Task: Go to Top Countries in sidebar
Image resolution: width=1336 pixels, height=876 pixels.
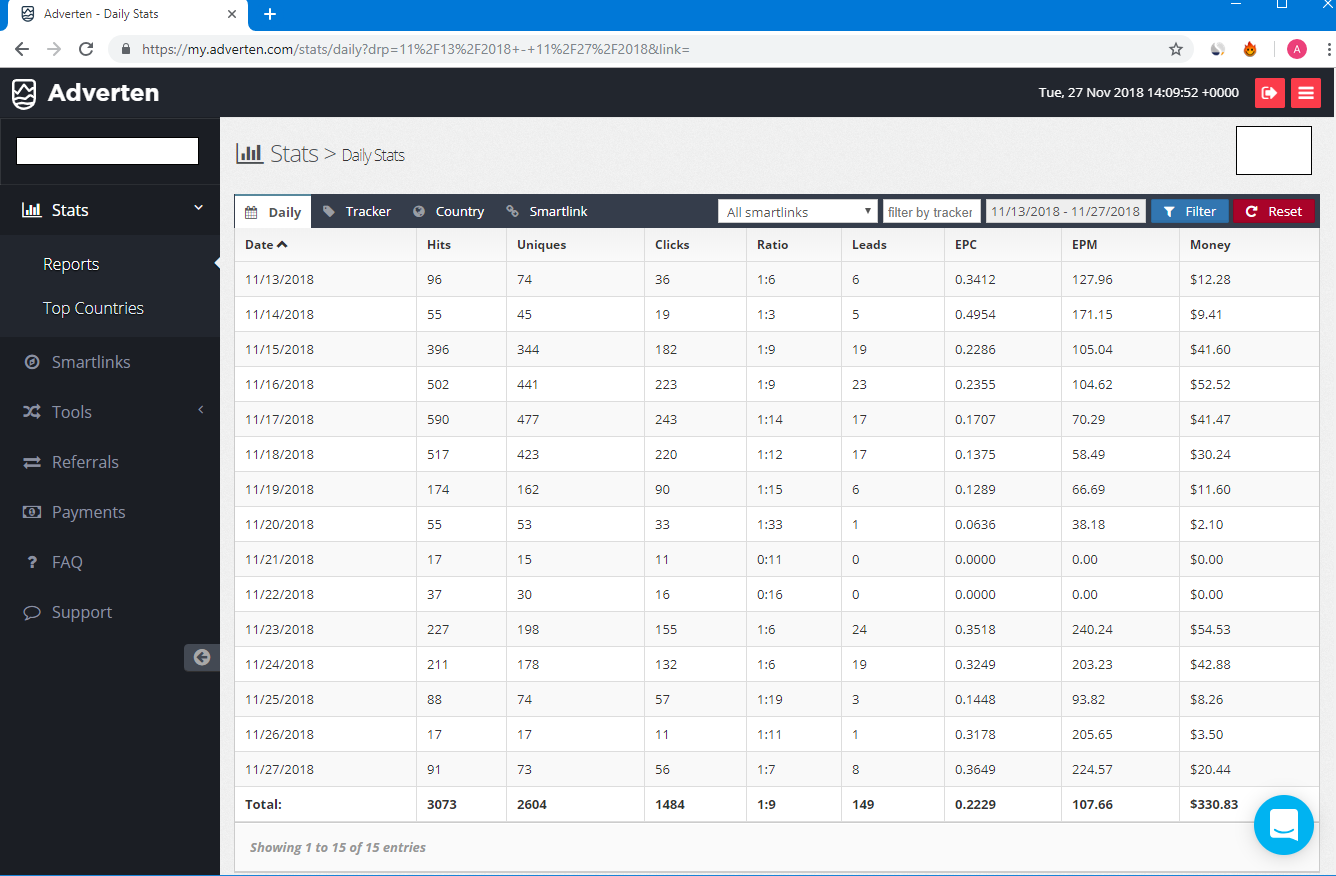Action: click(93, 308)
